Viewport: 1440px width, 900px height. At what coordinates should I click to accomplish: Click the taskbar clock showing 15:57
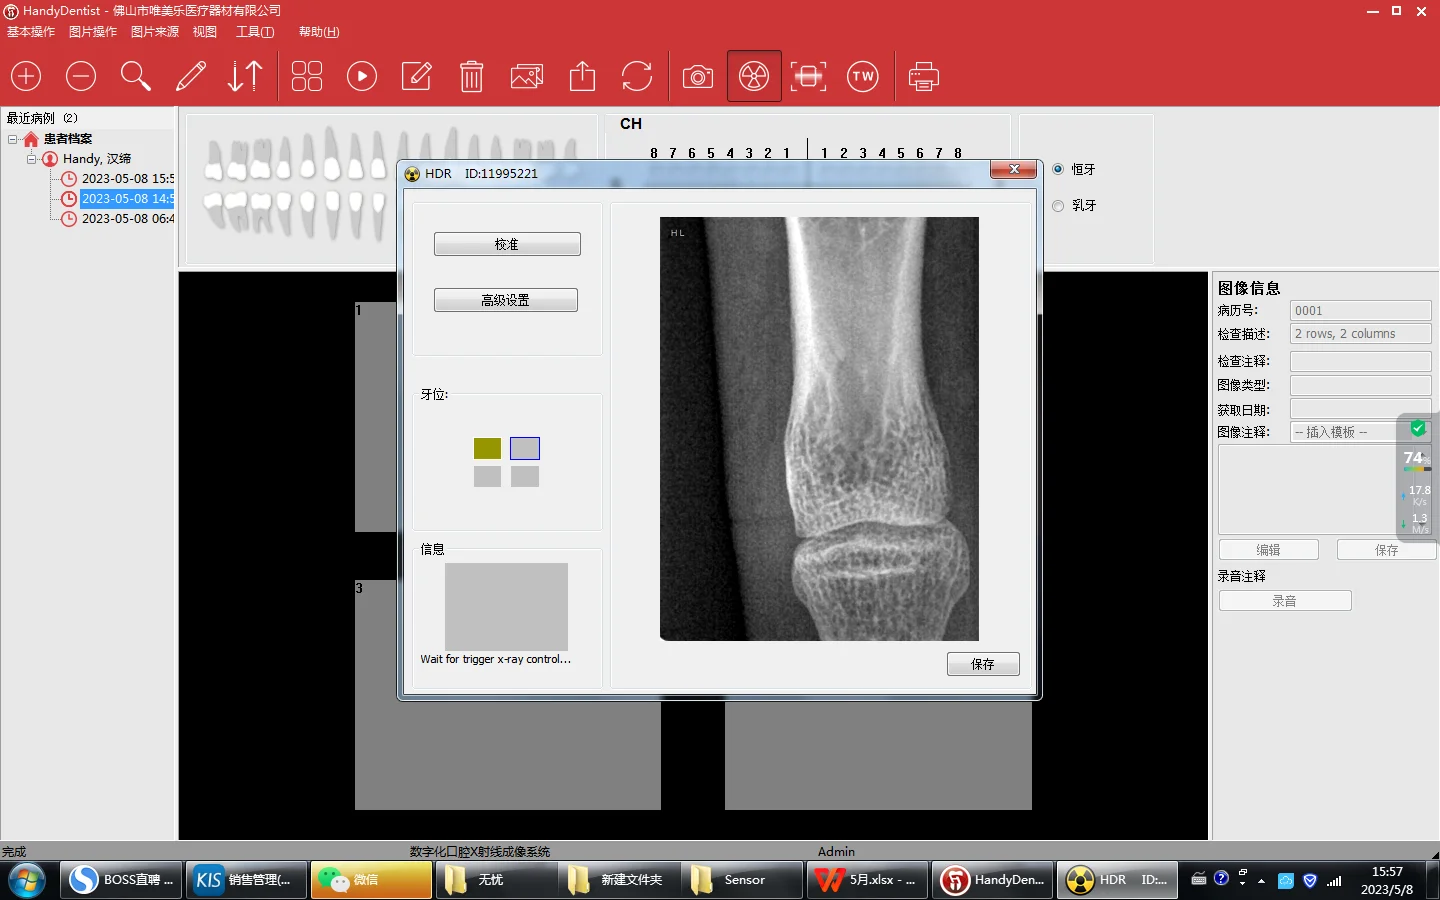point(1387,881)
